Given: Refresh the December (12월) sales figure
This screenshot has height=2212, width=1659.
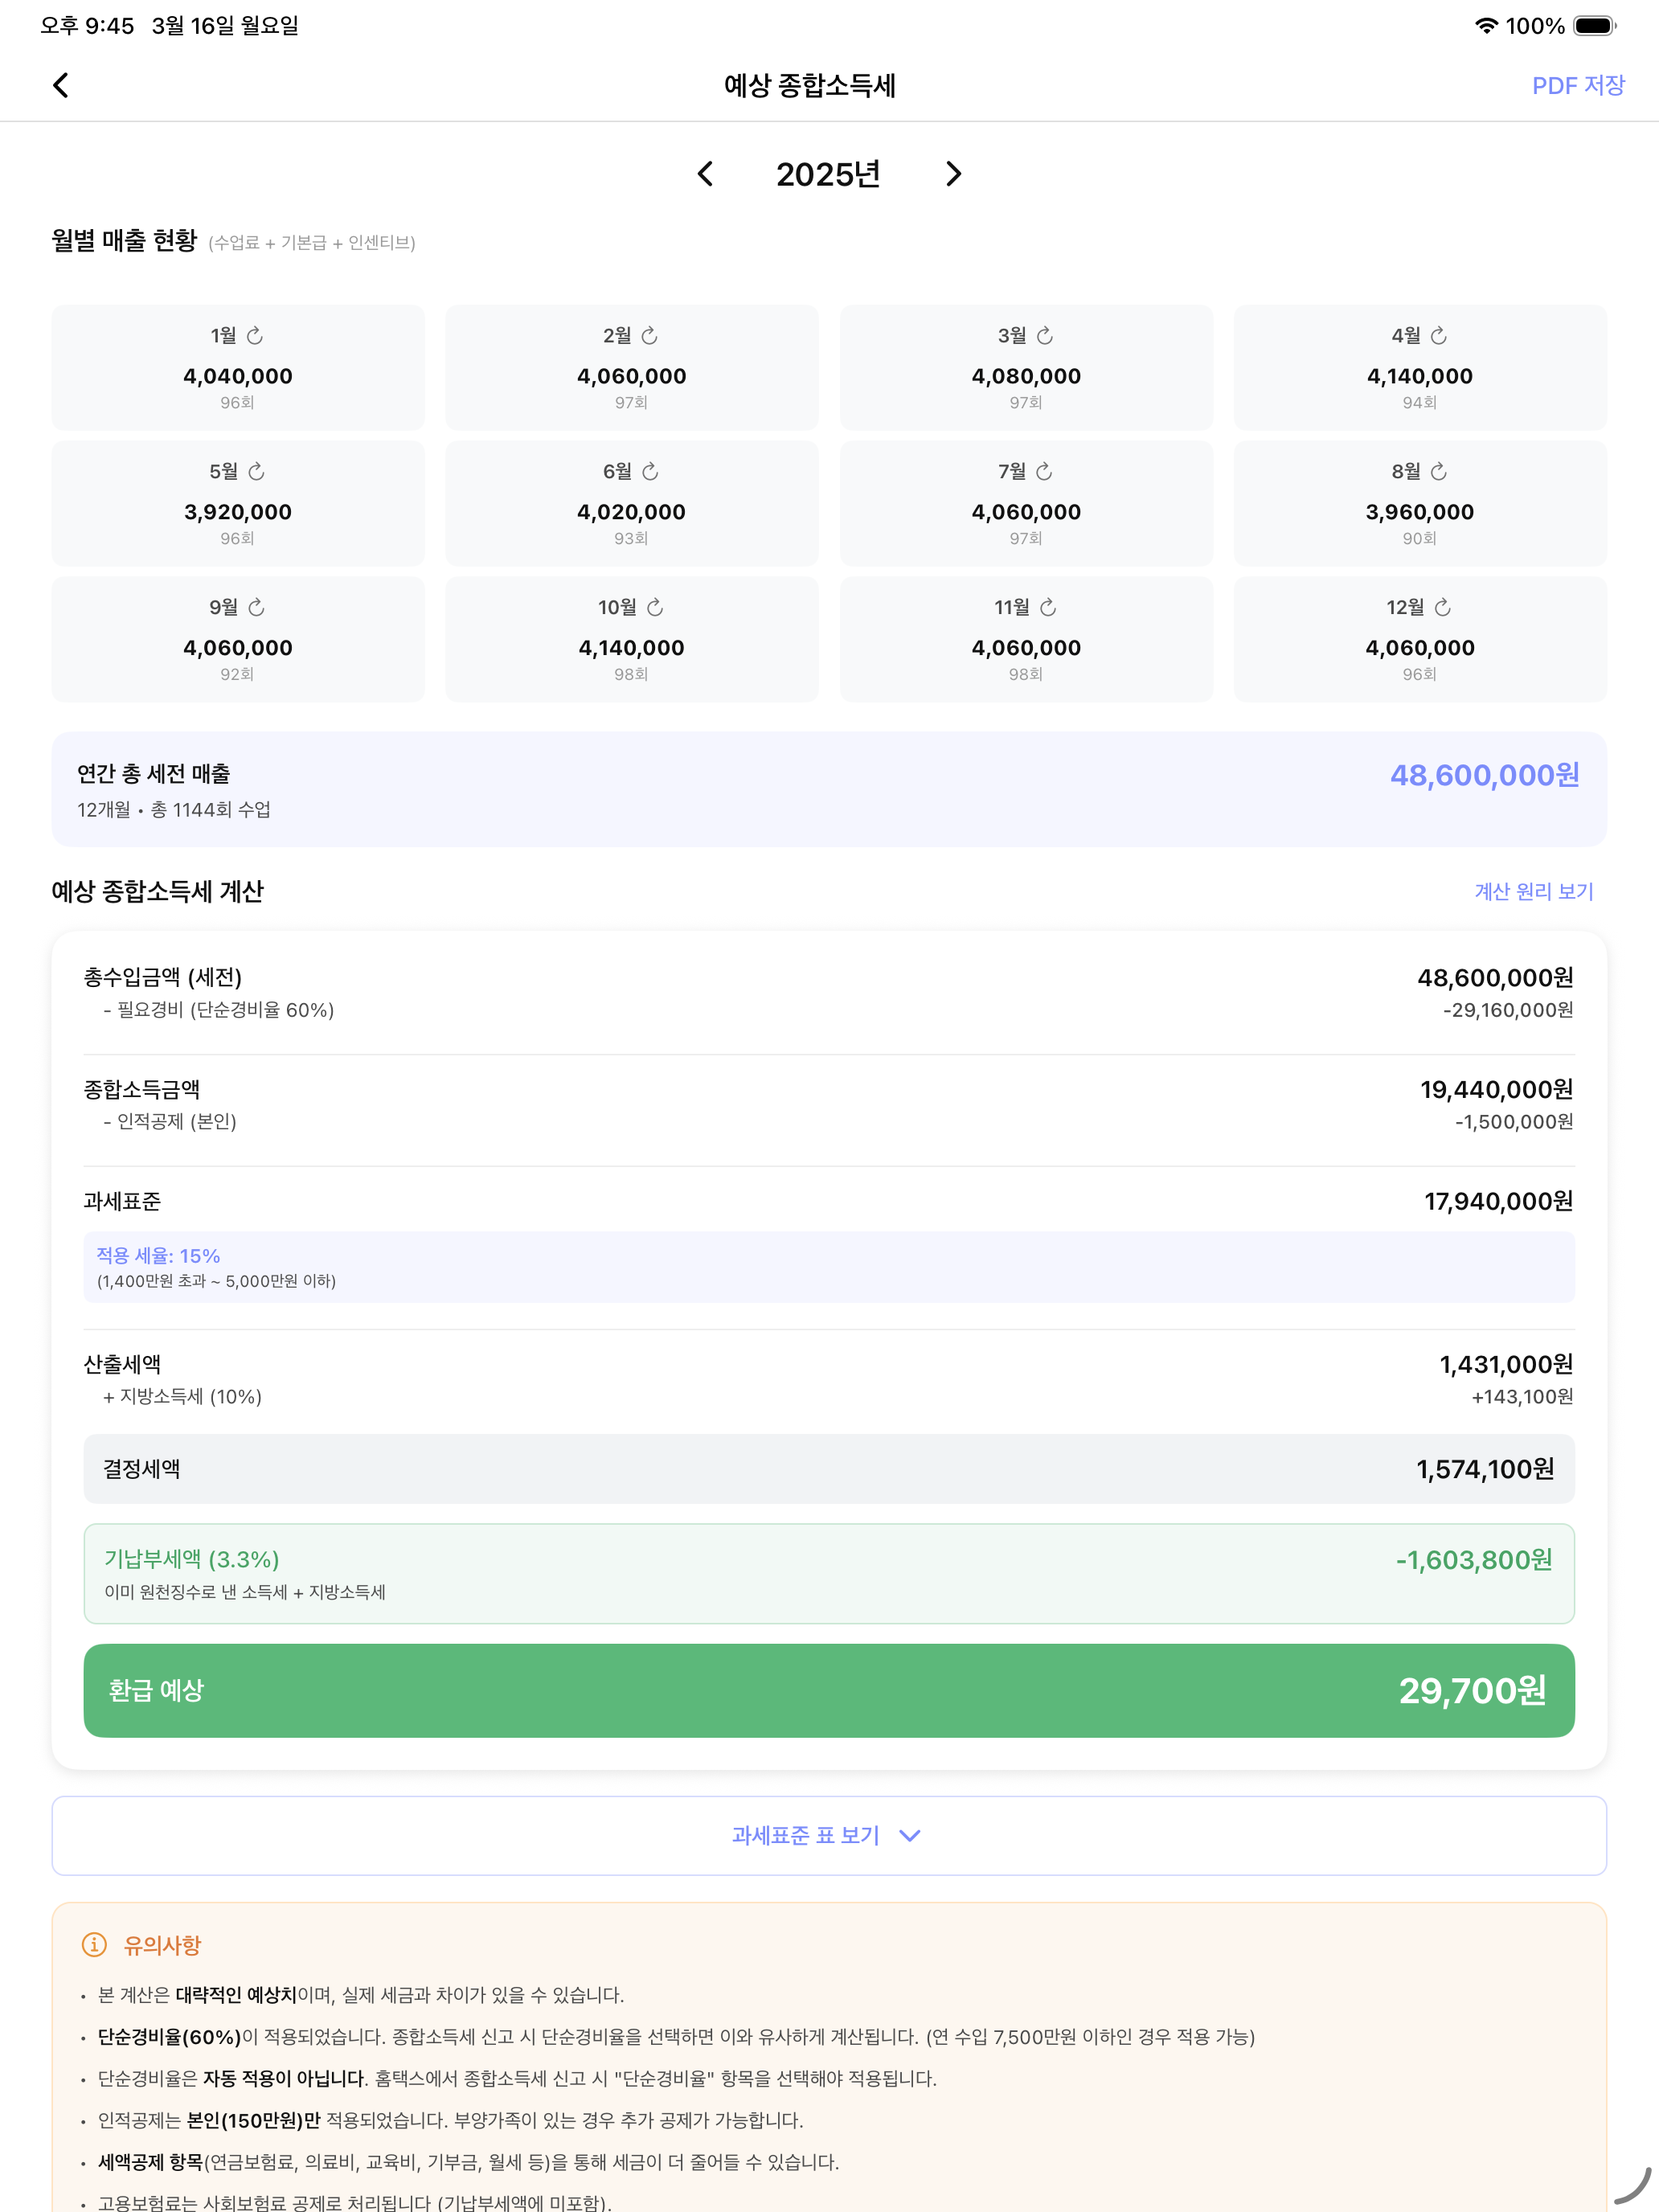Looking at the screenshot, I should [x=1441, y=607].
